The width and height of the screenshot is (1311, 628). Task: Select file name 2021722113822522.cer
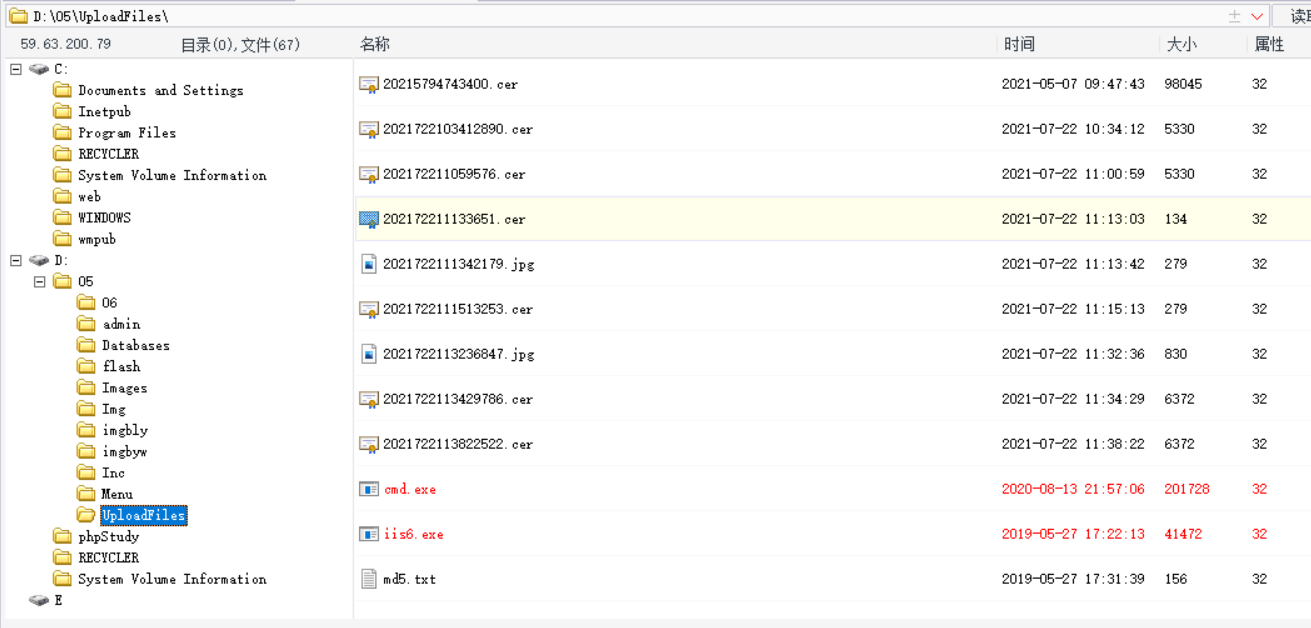(458, 444)
